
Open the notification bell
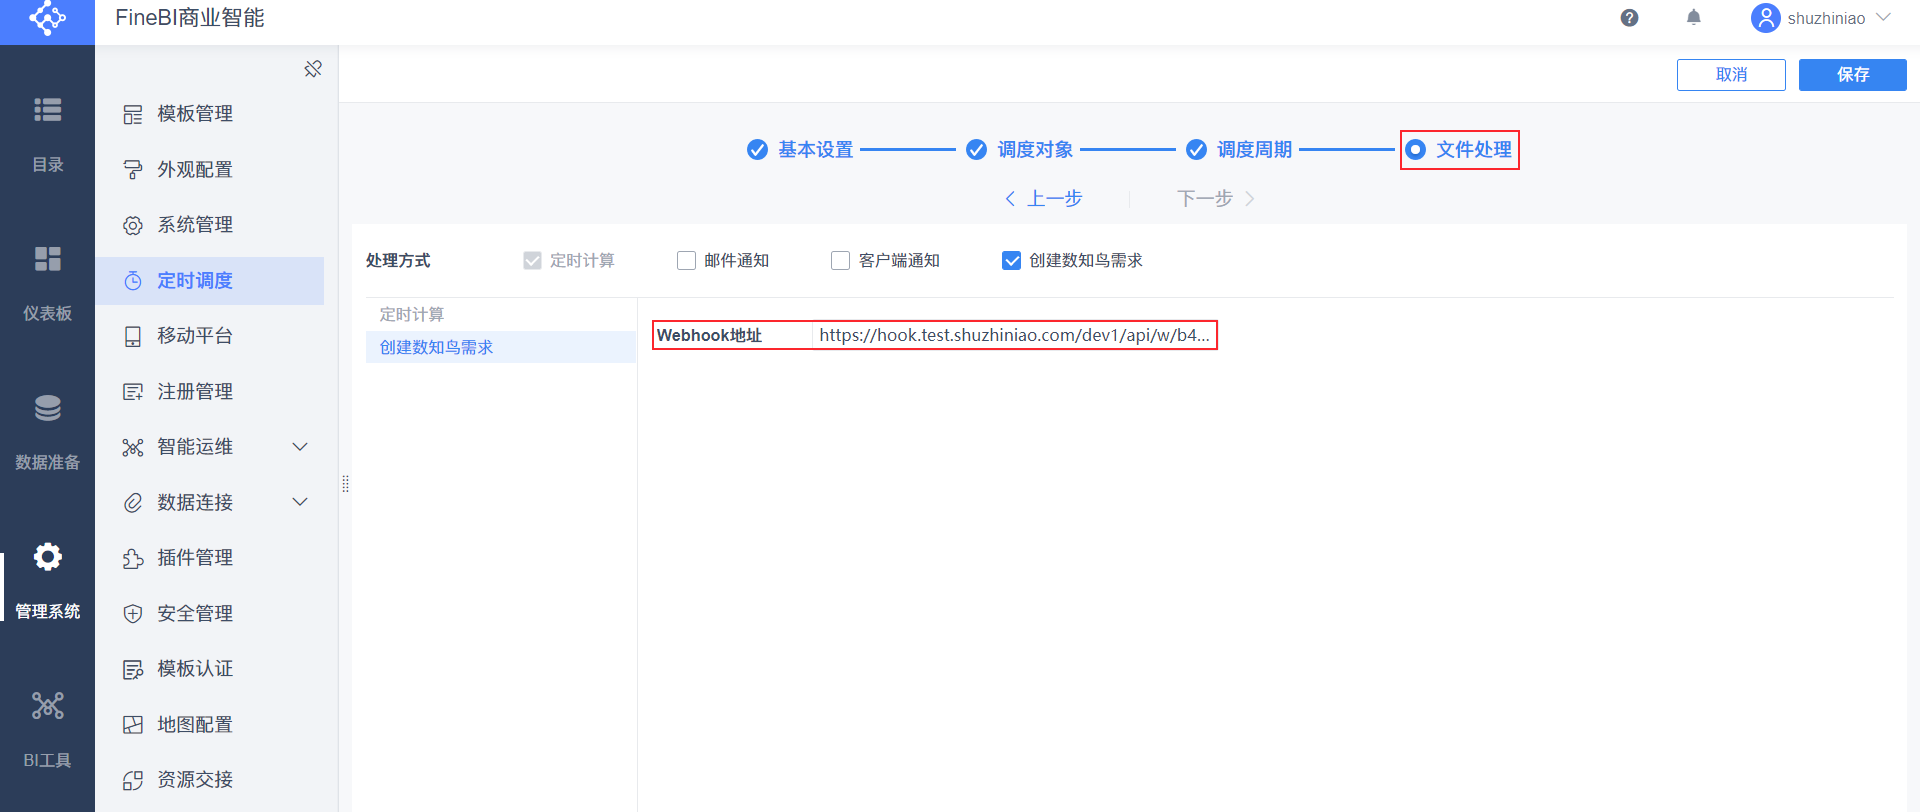1693,18
